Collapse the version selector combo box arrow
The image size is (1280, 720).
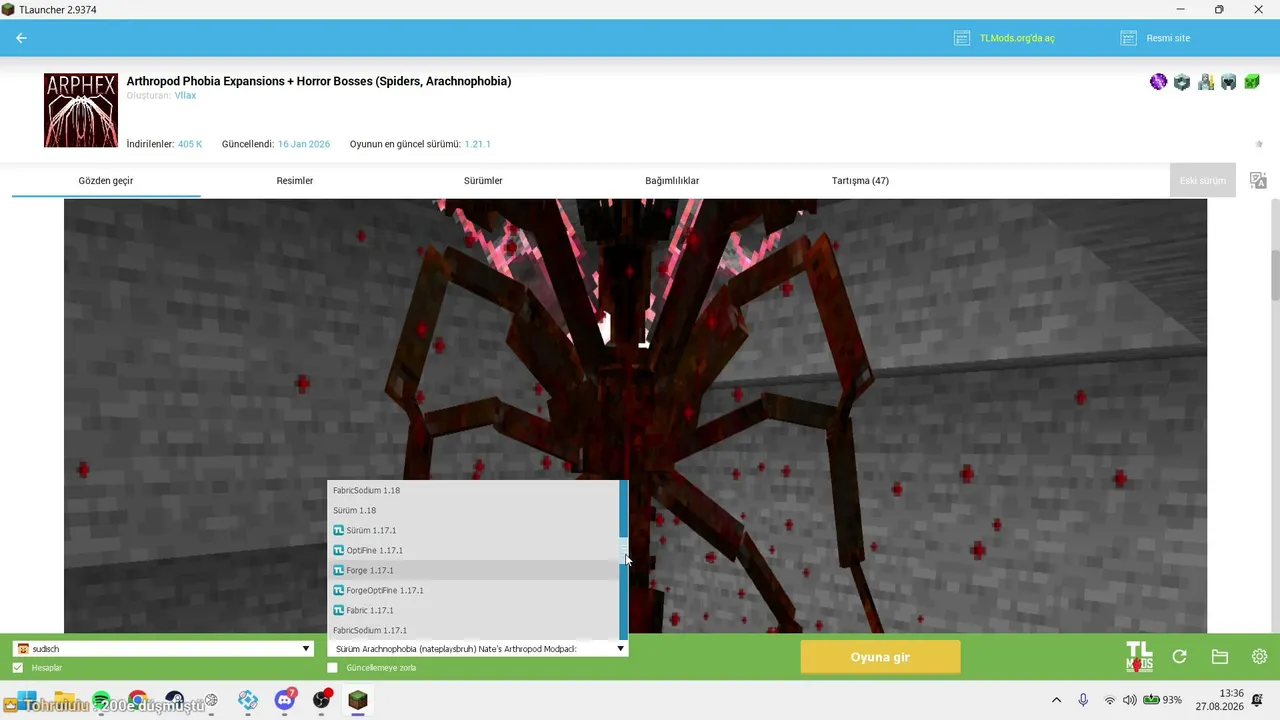pos(621,649)
